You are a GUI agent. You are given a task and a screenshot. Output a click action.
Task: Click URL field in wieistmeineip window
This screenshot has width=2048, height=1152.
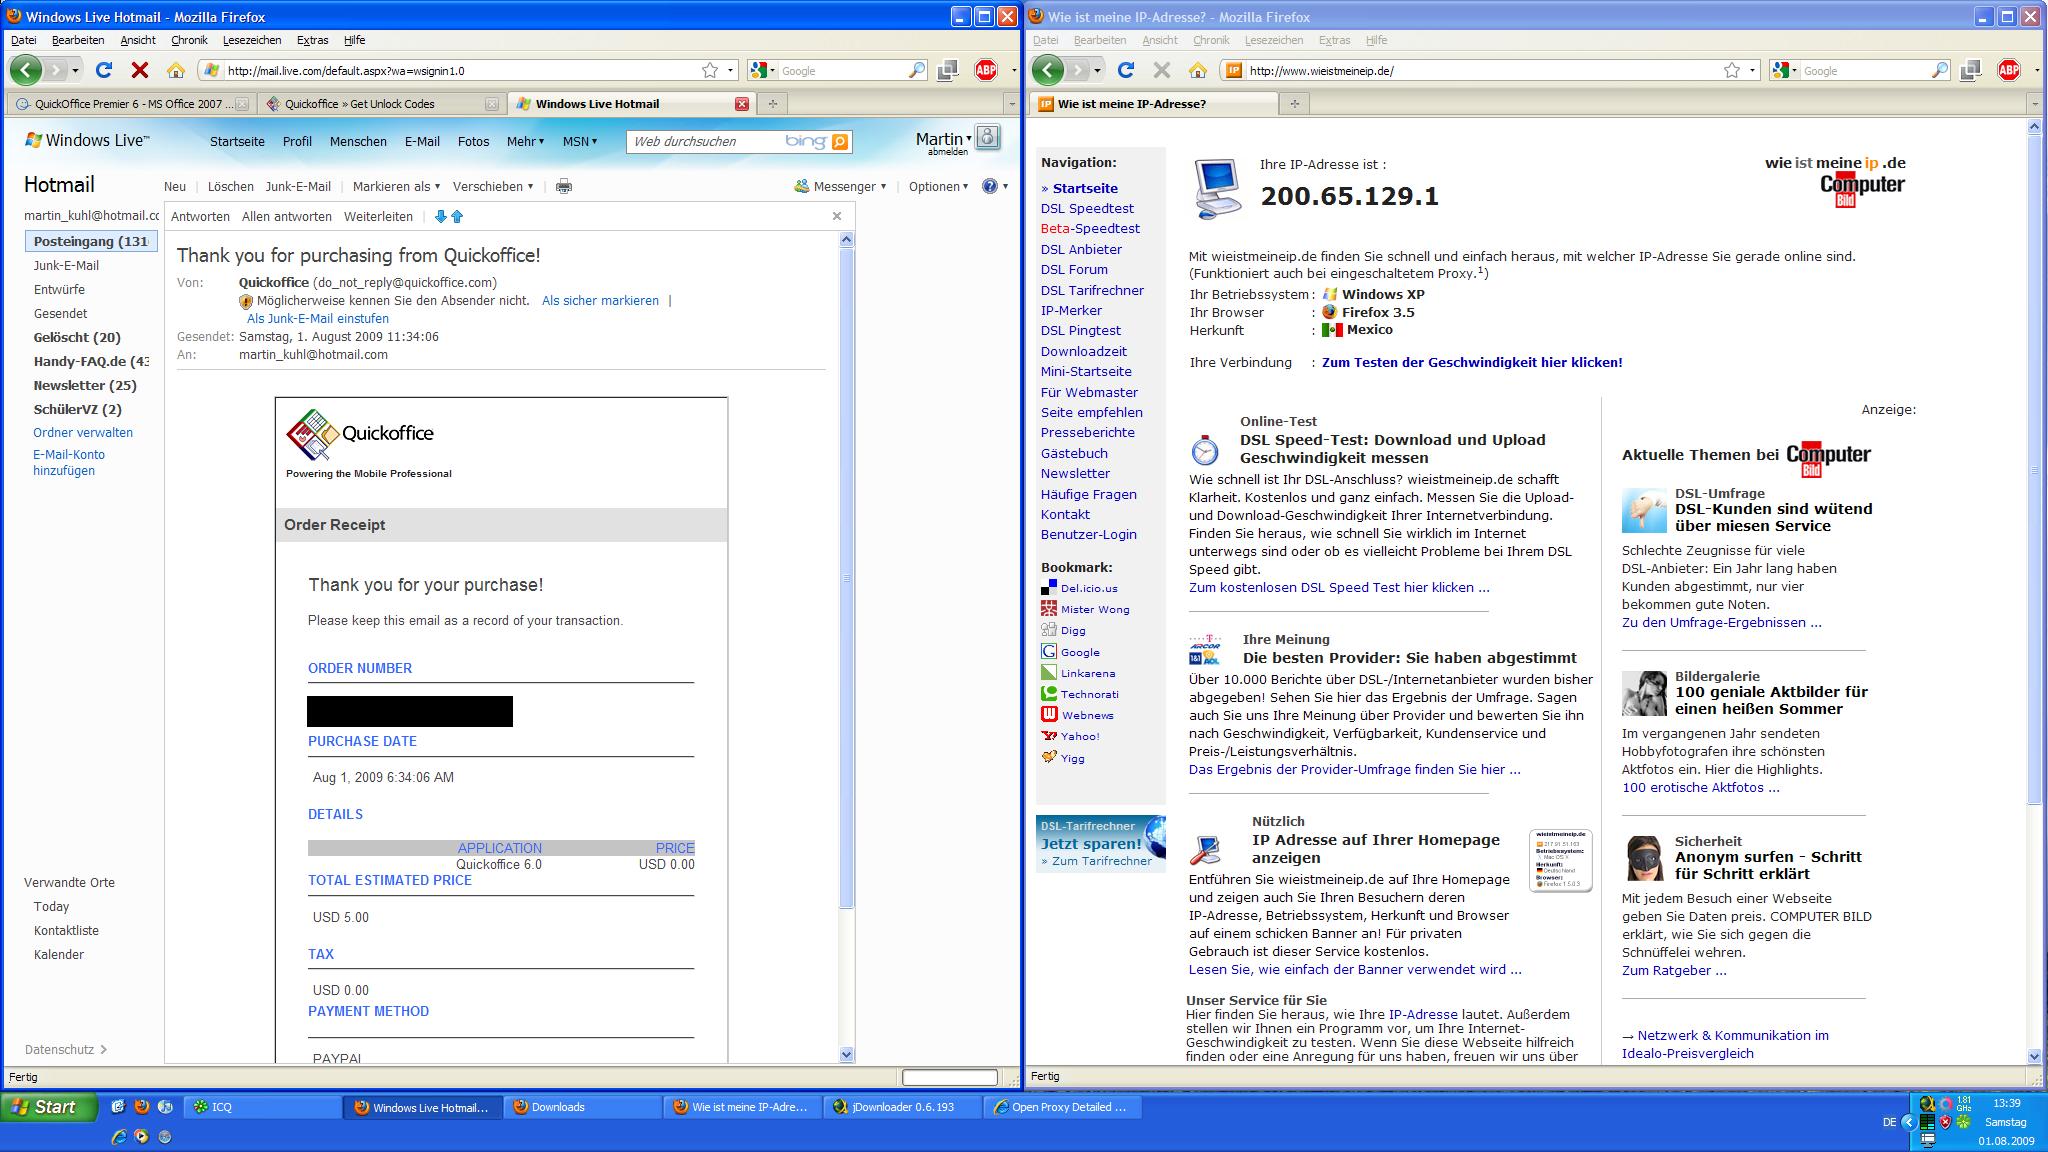coord(1484,70)
